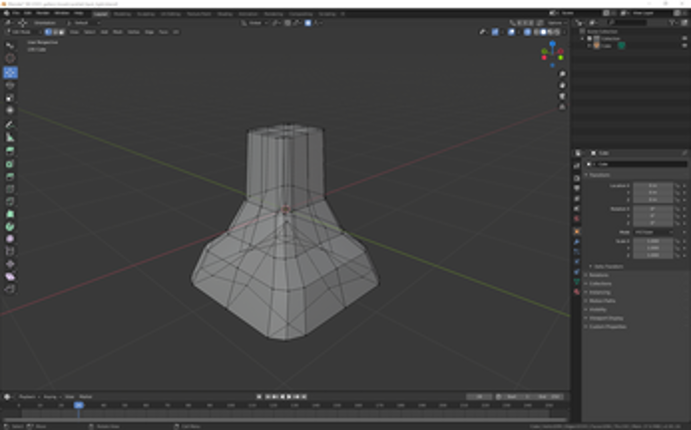Viewport: 691px width, 430px height.
Task: Open the transform orientation Global dropdown
Action: 253,23
